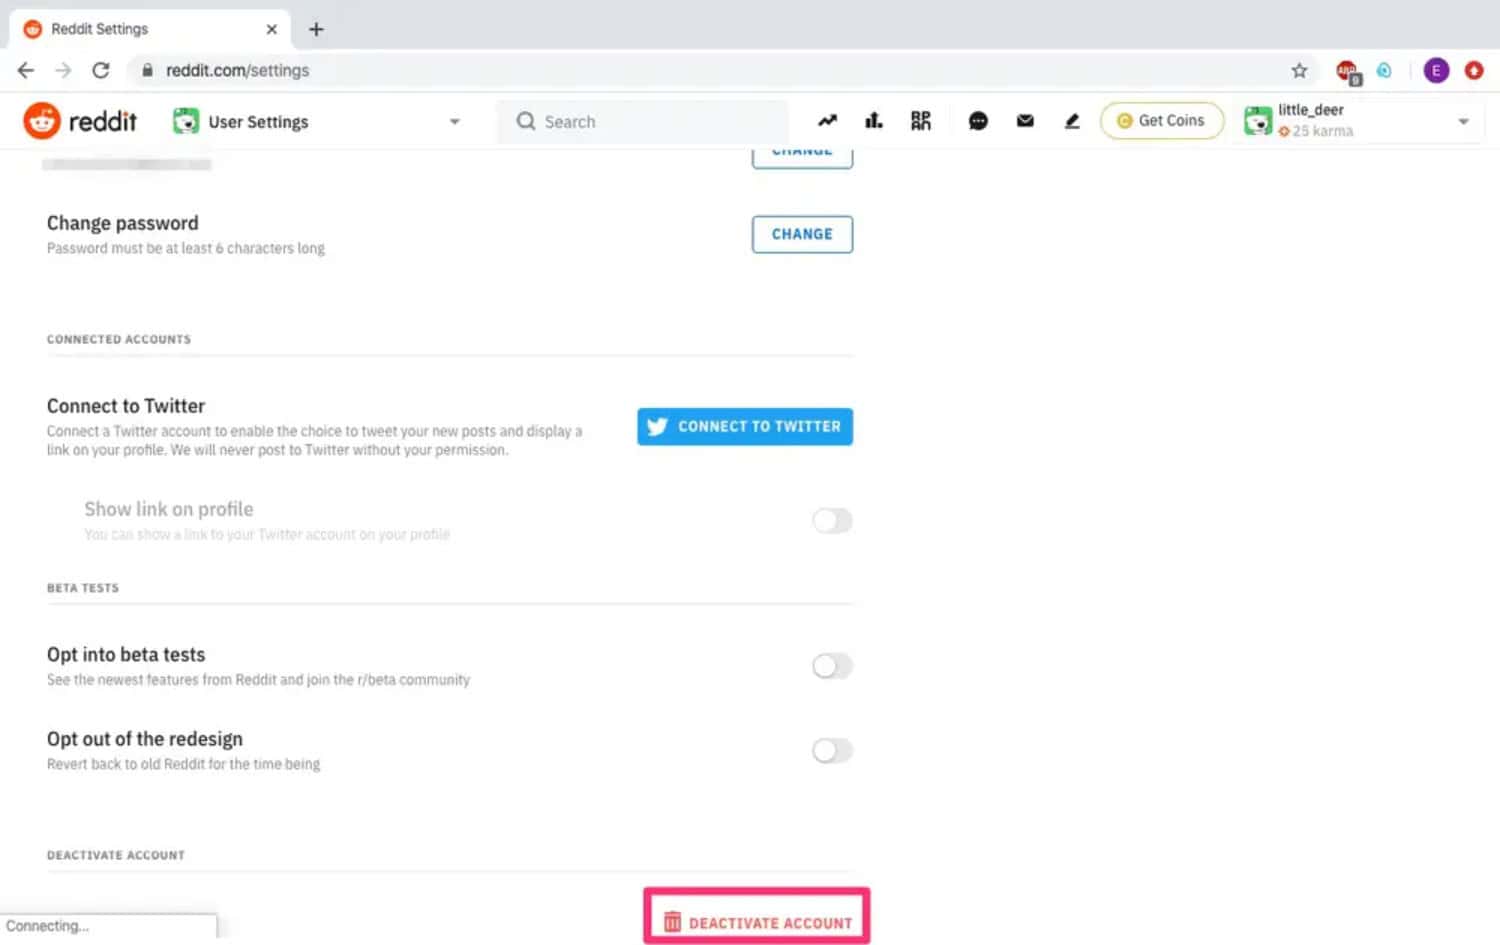Click the adblock extension icon
This screenshot has width=1500, height=945.
[x=1348, y=71]
